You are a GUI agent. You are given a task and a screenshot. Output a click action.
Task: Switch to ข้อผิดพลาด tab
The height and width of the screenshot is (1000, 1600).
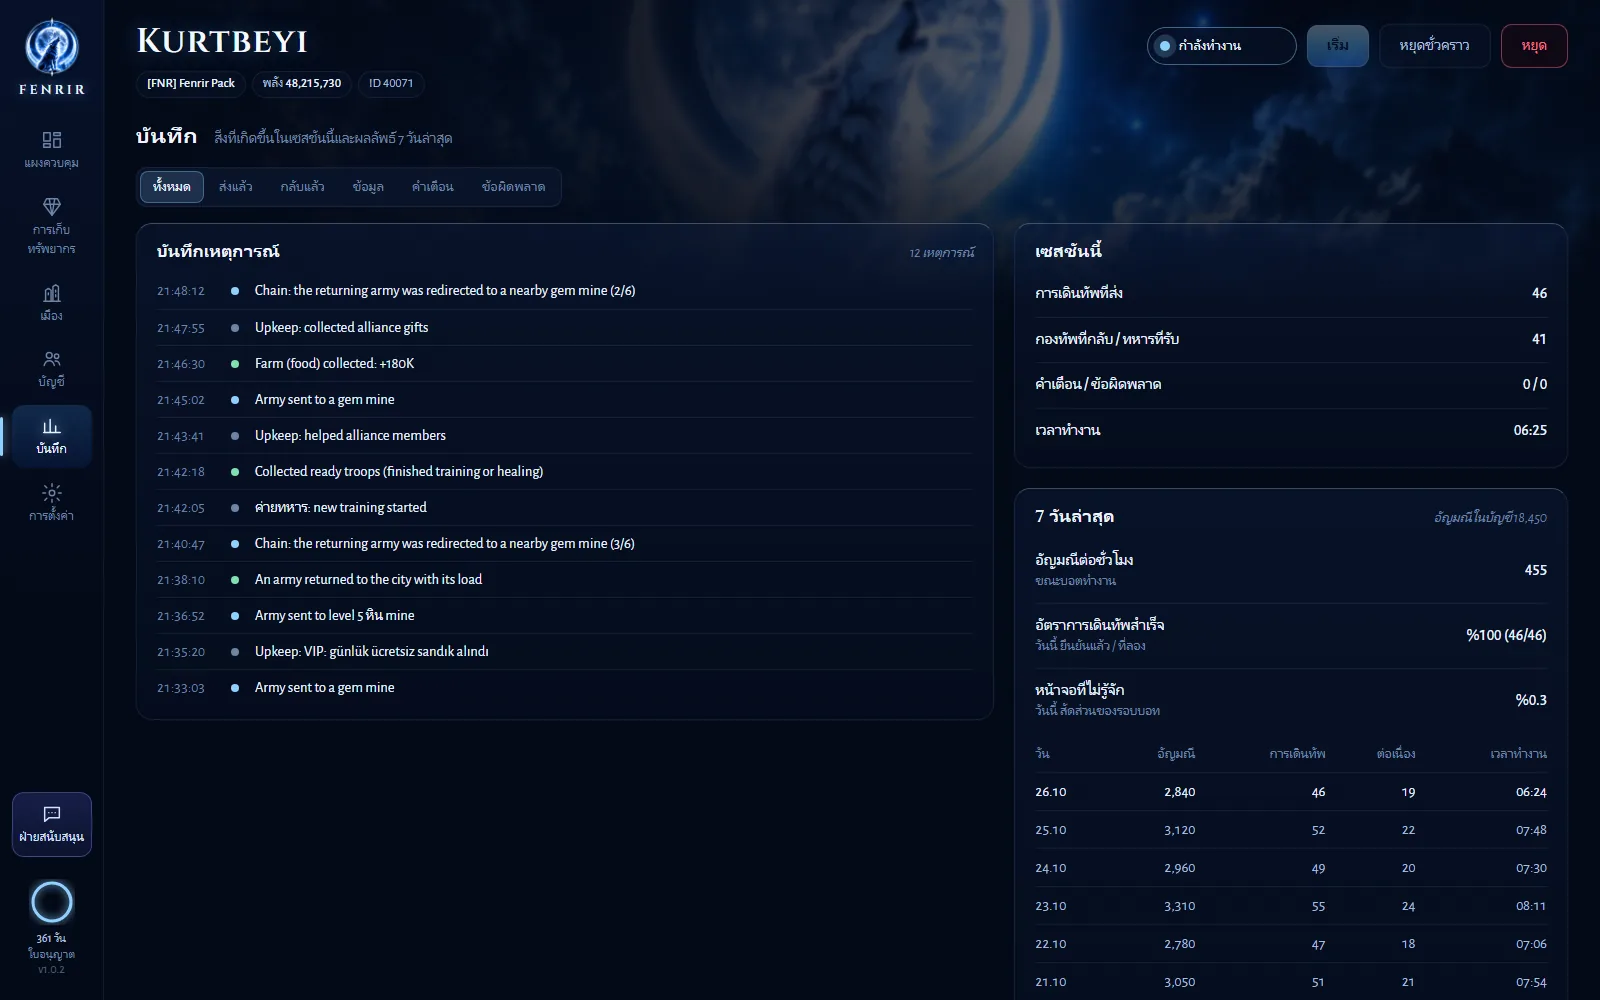pos(513,187)
